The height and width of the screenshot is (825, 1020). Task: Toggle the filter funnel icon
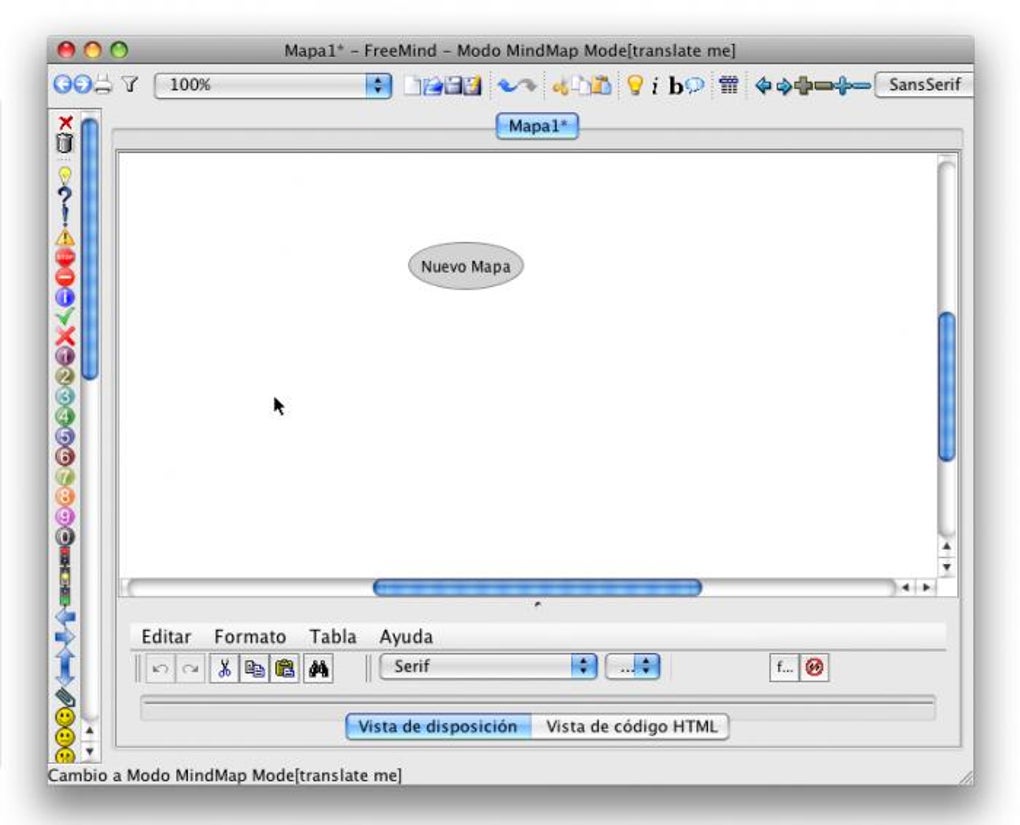[130, 85]
